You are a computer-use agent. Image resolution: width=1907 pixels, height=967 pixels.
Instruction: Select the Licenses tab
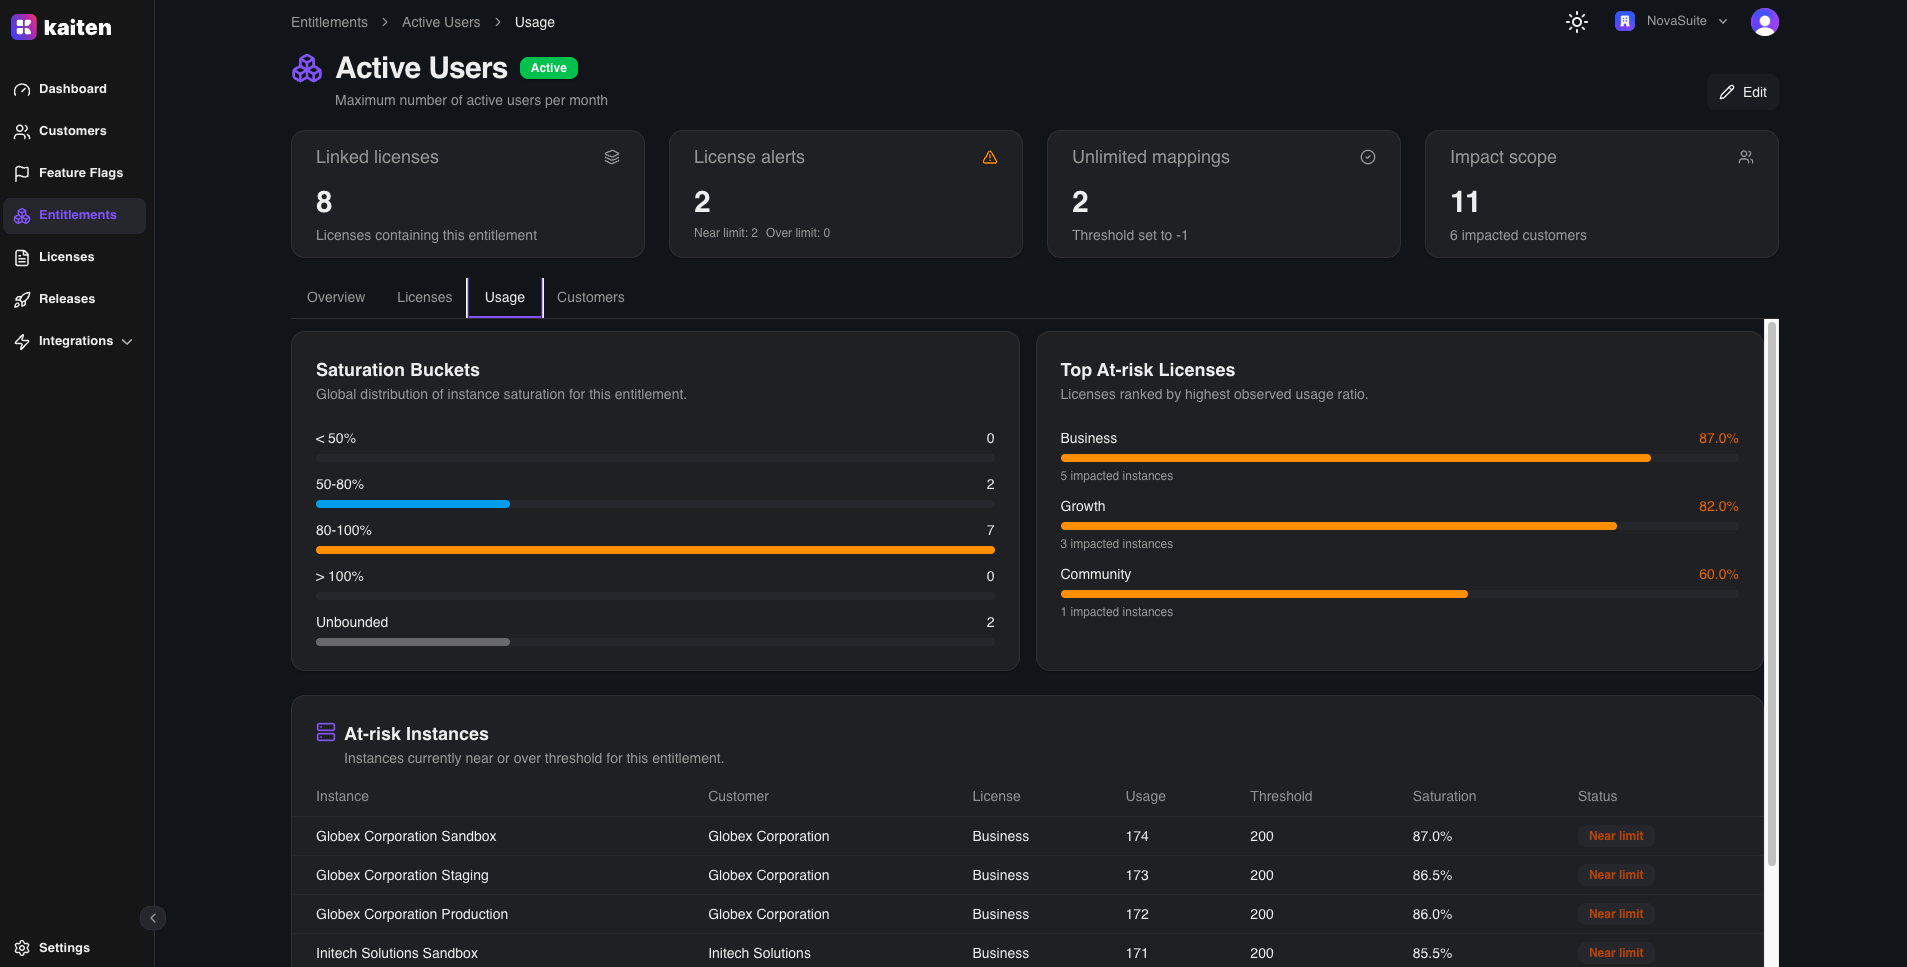pyautogui.click(x=424, y=298)
